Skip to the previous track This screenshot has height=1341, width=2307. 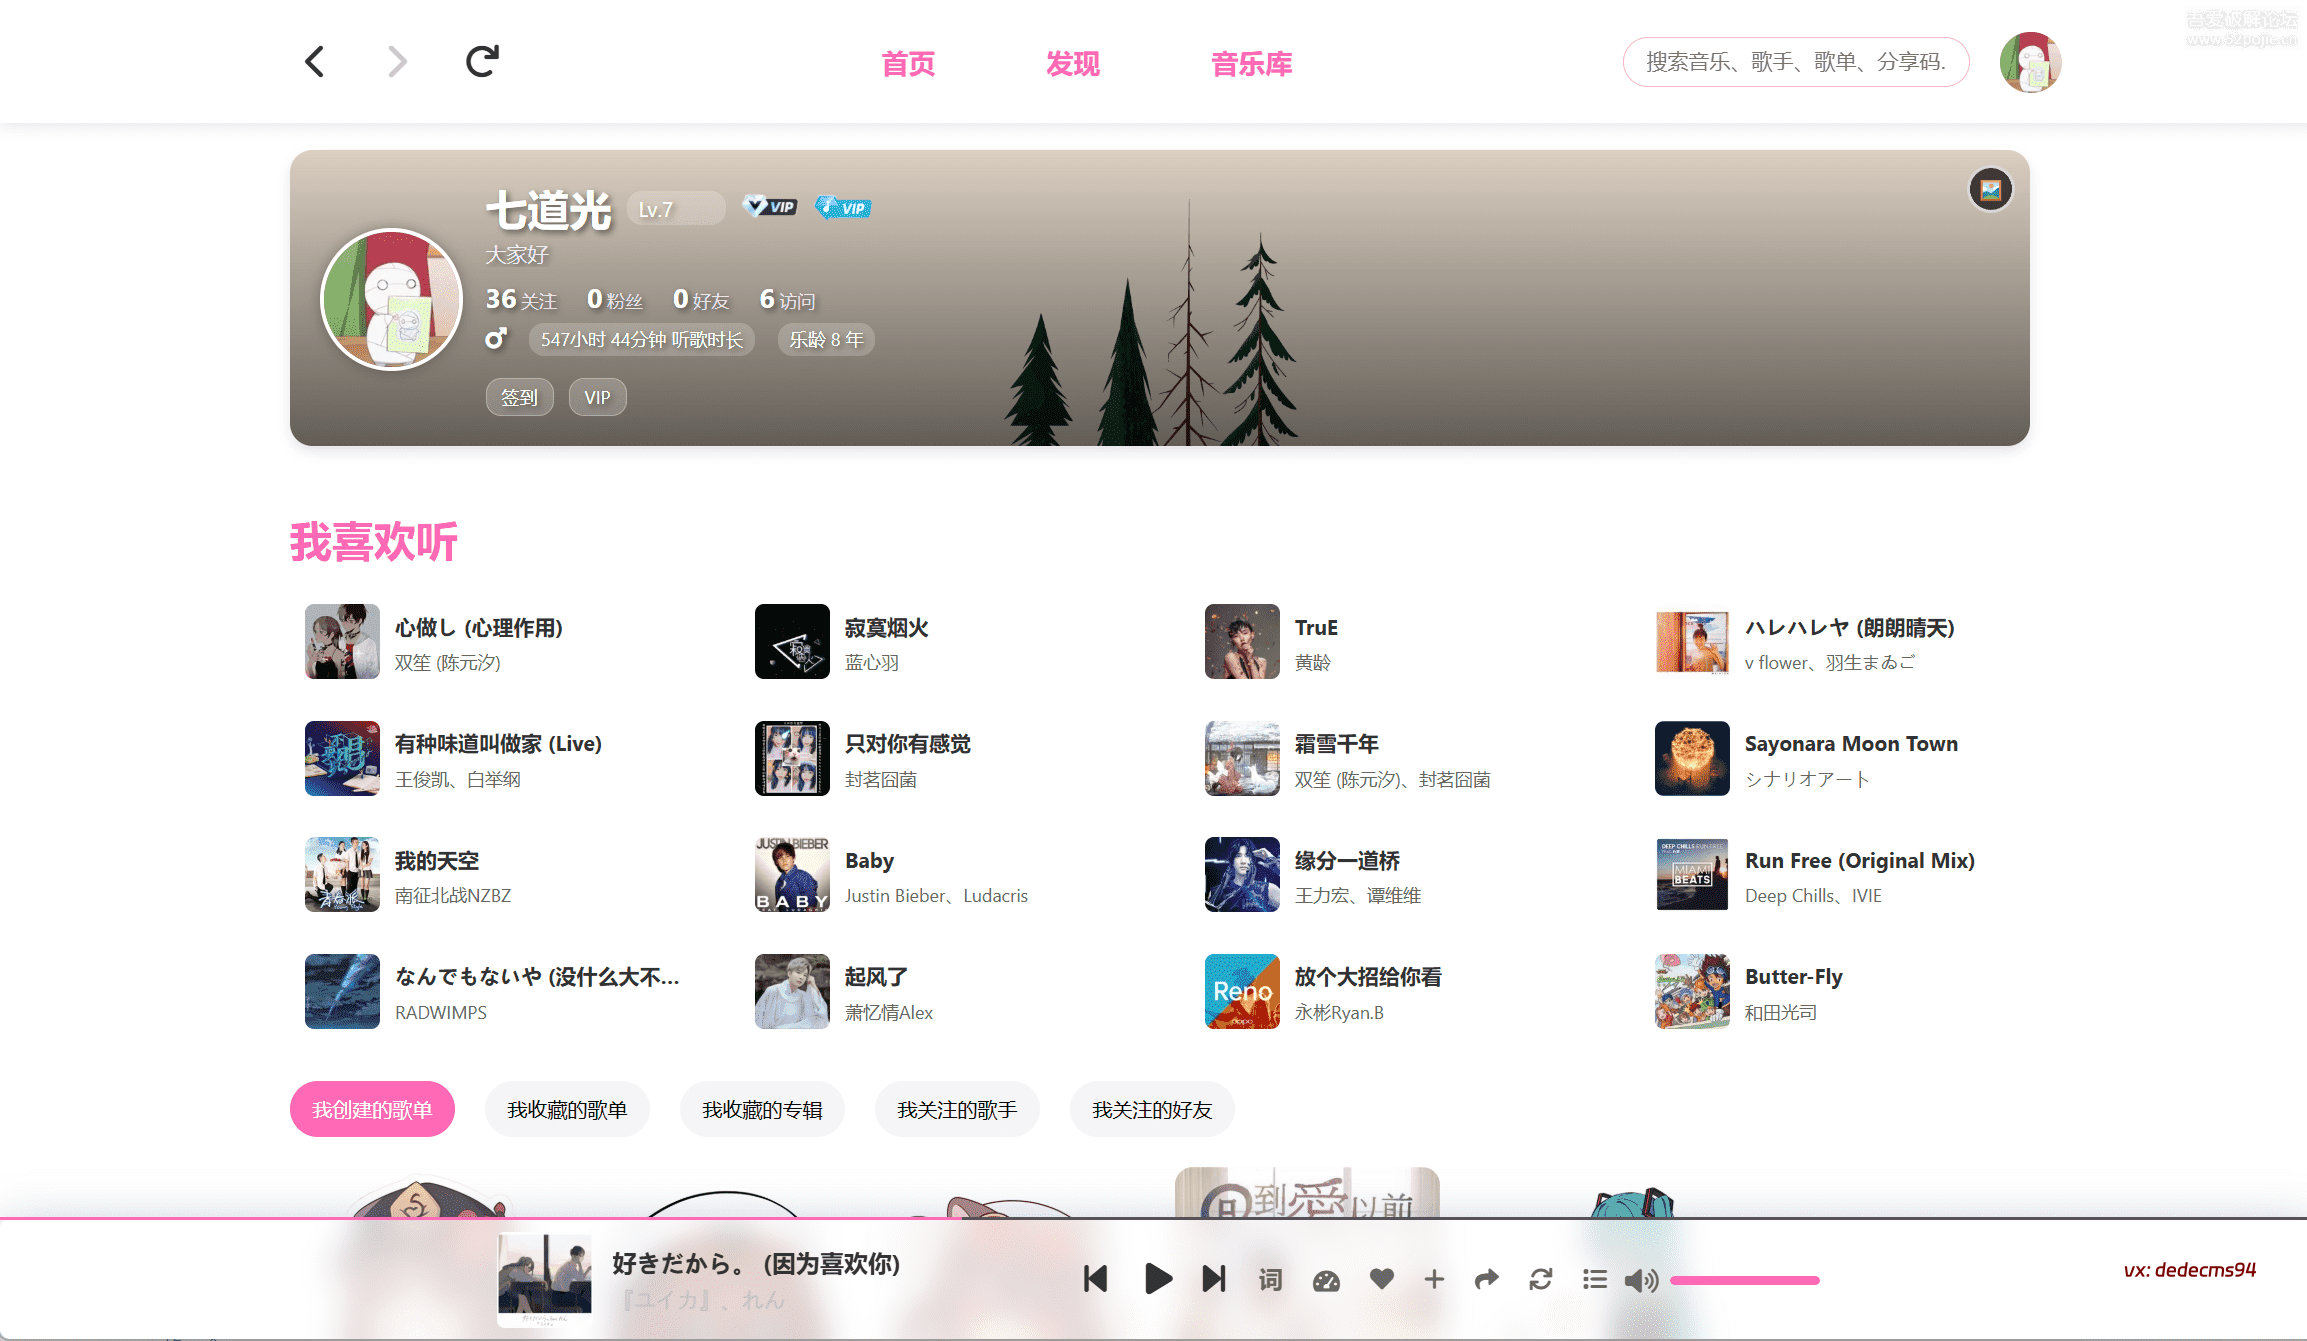coord(1096,1279)
